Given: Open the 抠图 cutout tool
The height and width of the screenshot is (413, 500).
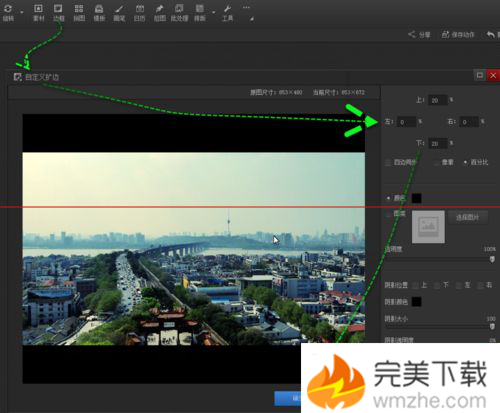Looking at the screenshot, I should pyautogui.click(x=160, y=13).
